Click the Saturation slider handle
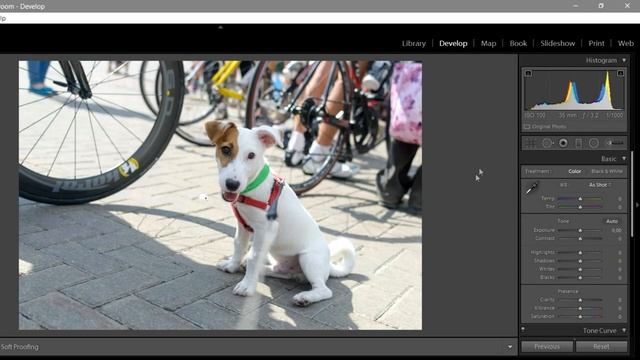Screen dimensions: 640x360 [x=580, y=316]
